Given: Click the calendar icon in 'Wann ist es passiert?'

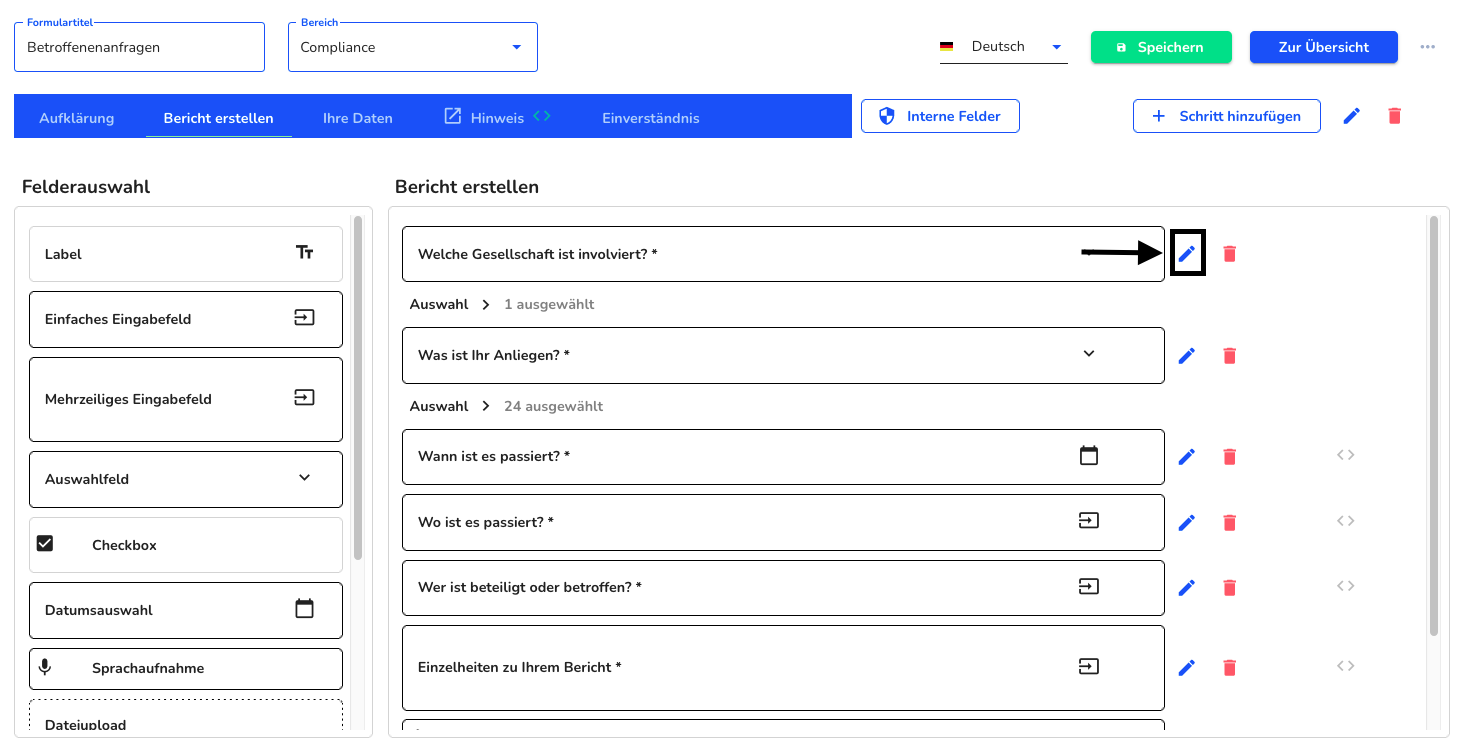Looking at the screenshot, I should coord(1089,456).
